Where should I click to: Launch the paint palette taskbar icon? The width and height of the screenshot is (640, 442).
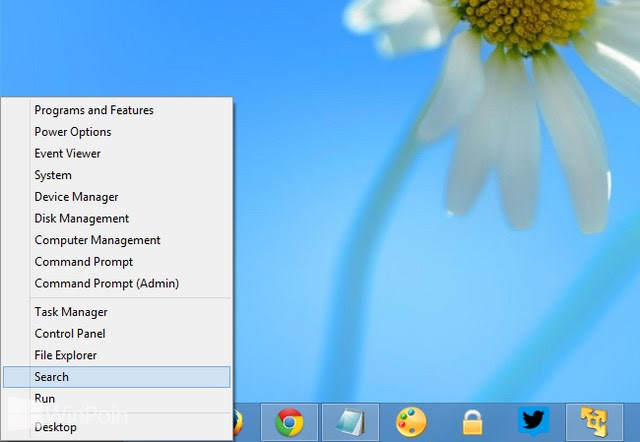pos(411,422)
